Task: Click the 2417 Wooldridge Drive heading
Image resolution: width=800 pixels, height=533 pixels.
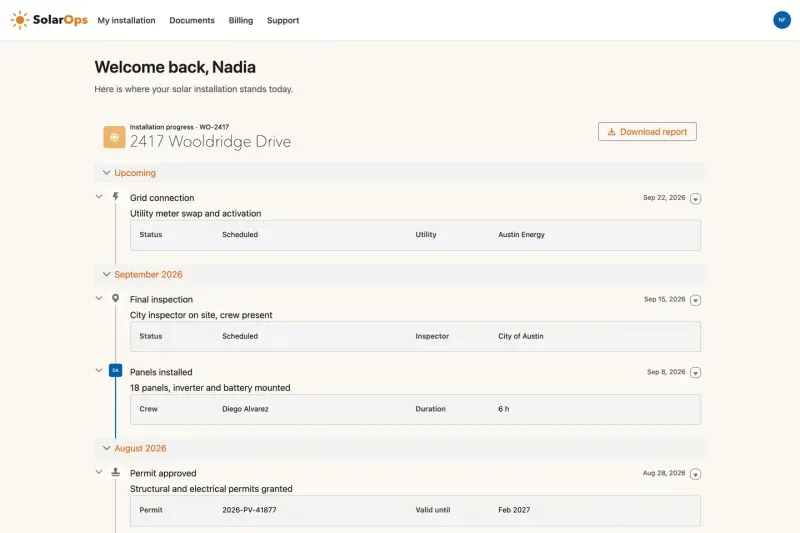Action: click(210, 141)
